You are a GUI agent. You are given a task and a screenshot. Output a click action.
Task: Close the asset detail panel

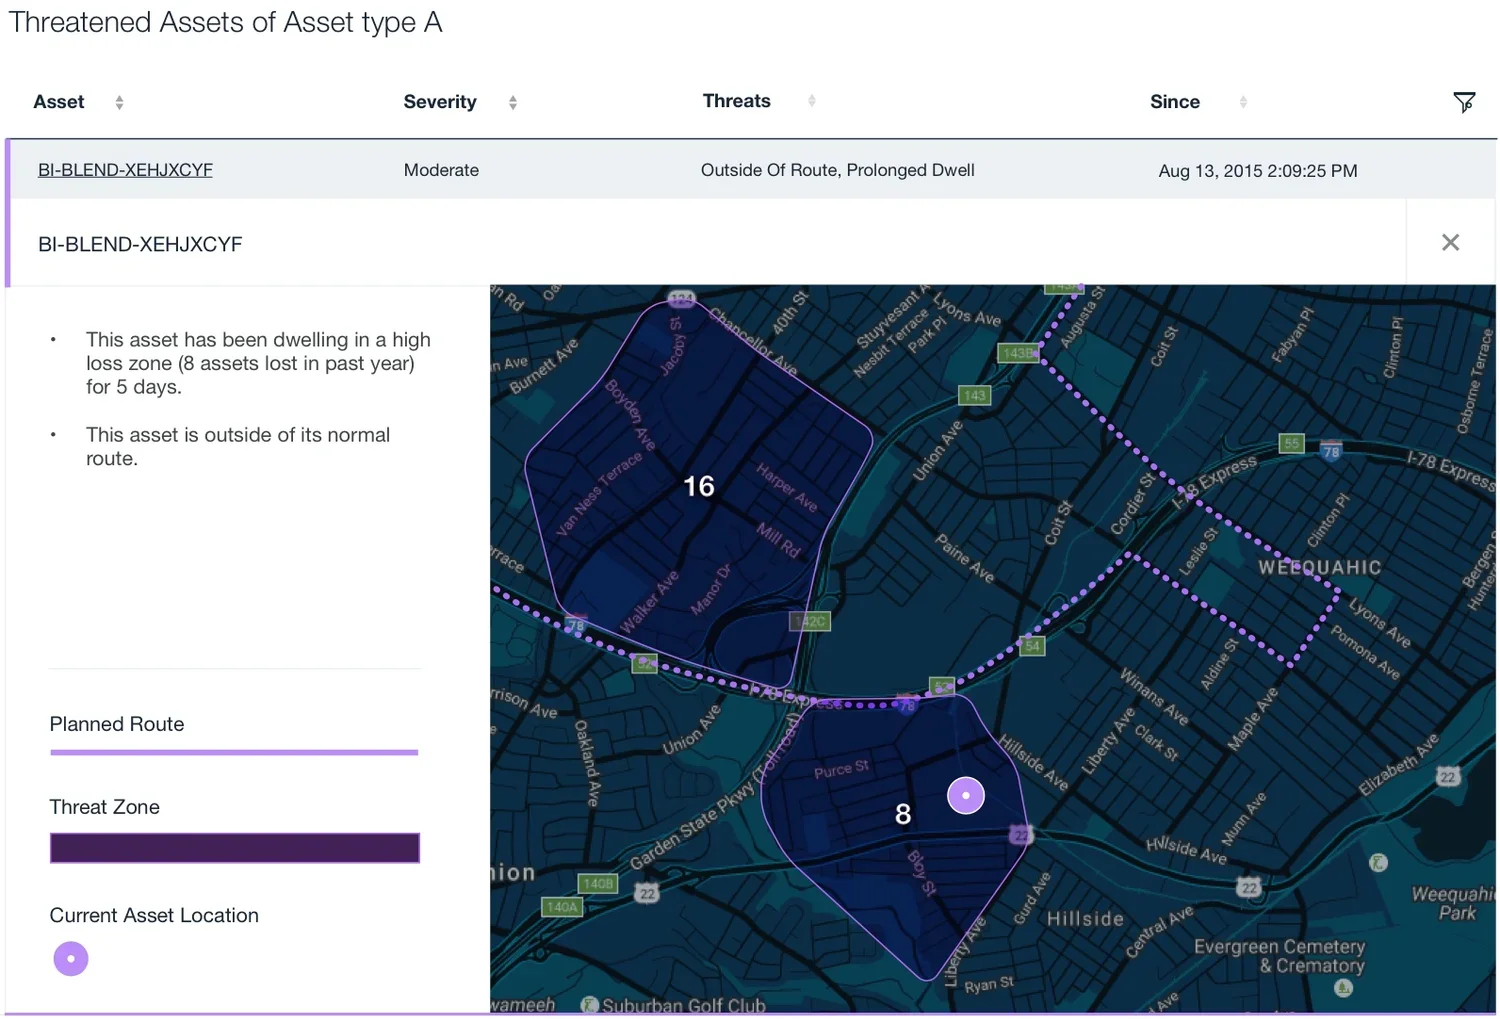[x=1450, y=243]
